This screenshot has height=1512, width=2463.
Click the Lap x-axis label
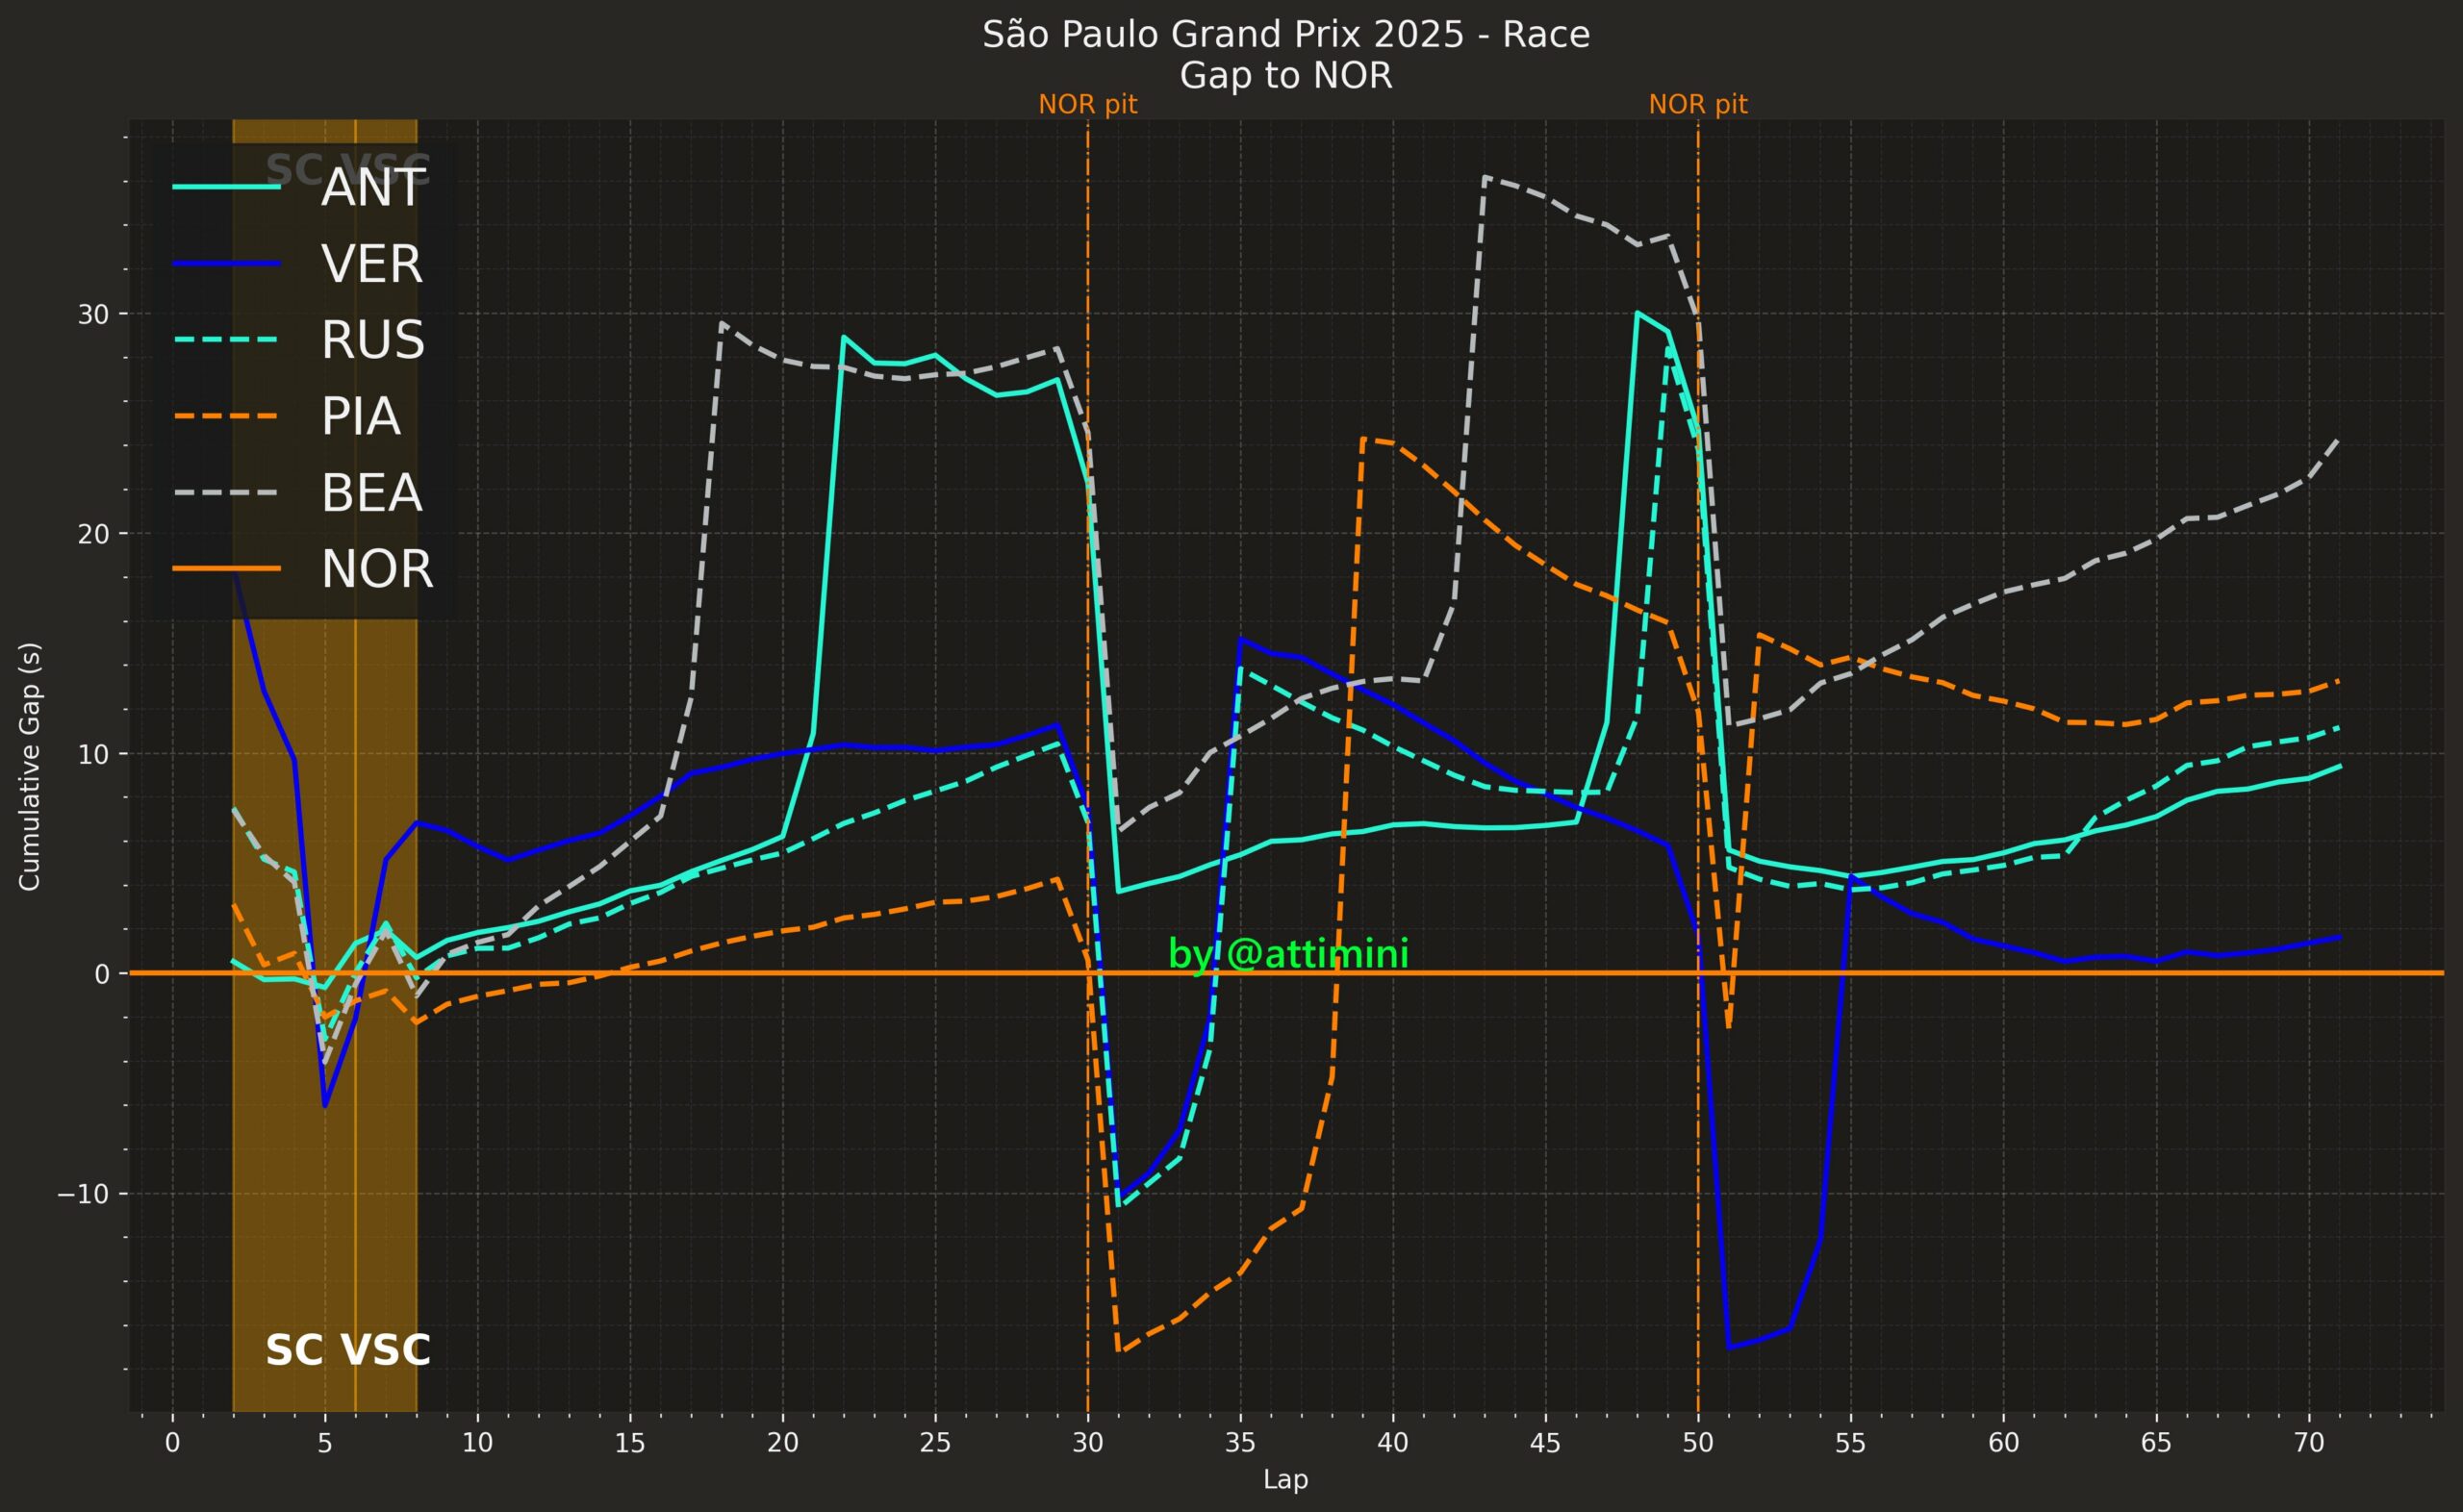click(x=1286, y=1479)
